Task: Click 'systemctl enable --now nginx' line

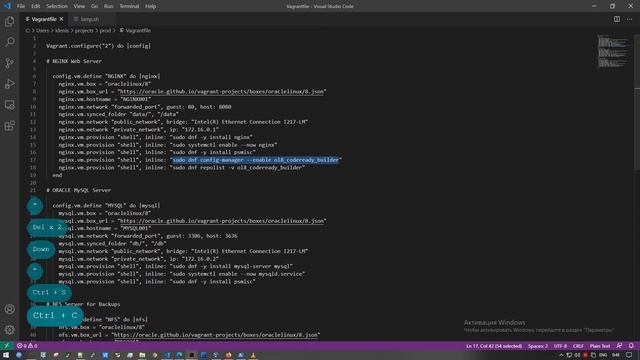Action: (x=168, y=145)
